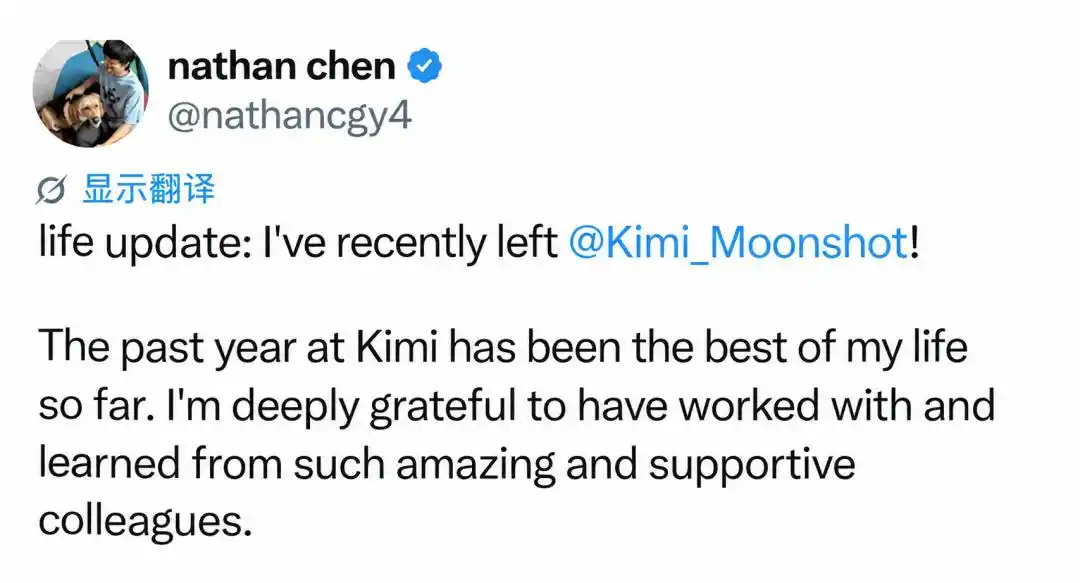Click the word 'grateful' in the tweet
The width and height of the screenshot is (1080, 583).
coord(442,407)
